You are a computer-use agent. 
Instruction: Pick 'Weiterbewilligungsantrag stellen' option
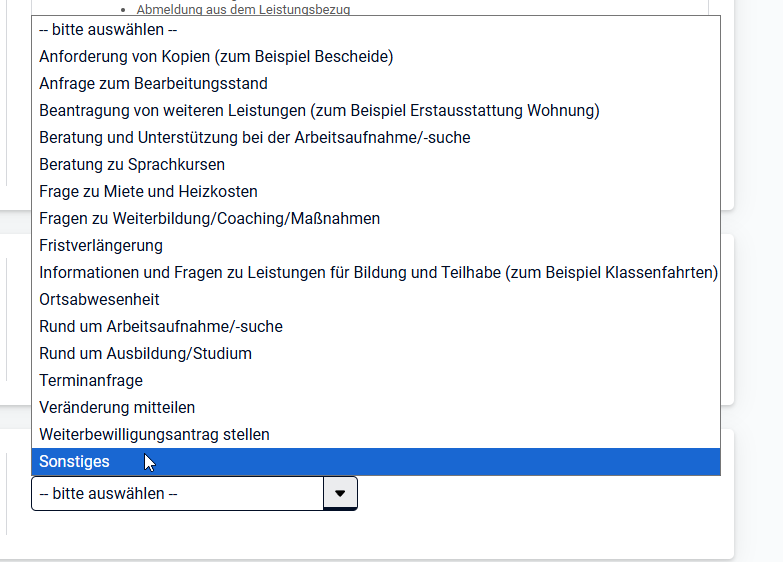pyautogui.click(x=154, y=435)
